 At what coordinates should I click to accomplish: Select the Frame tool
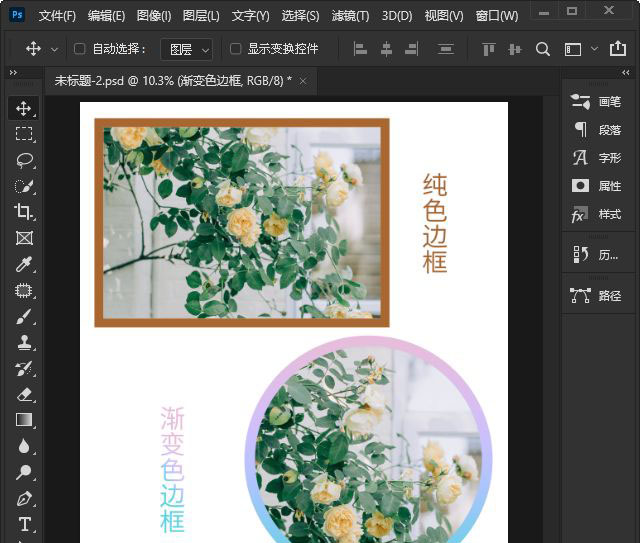coord(24,238)
